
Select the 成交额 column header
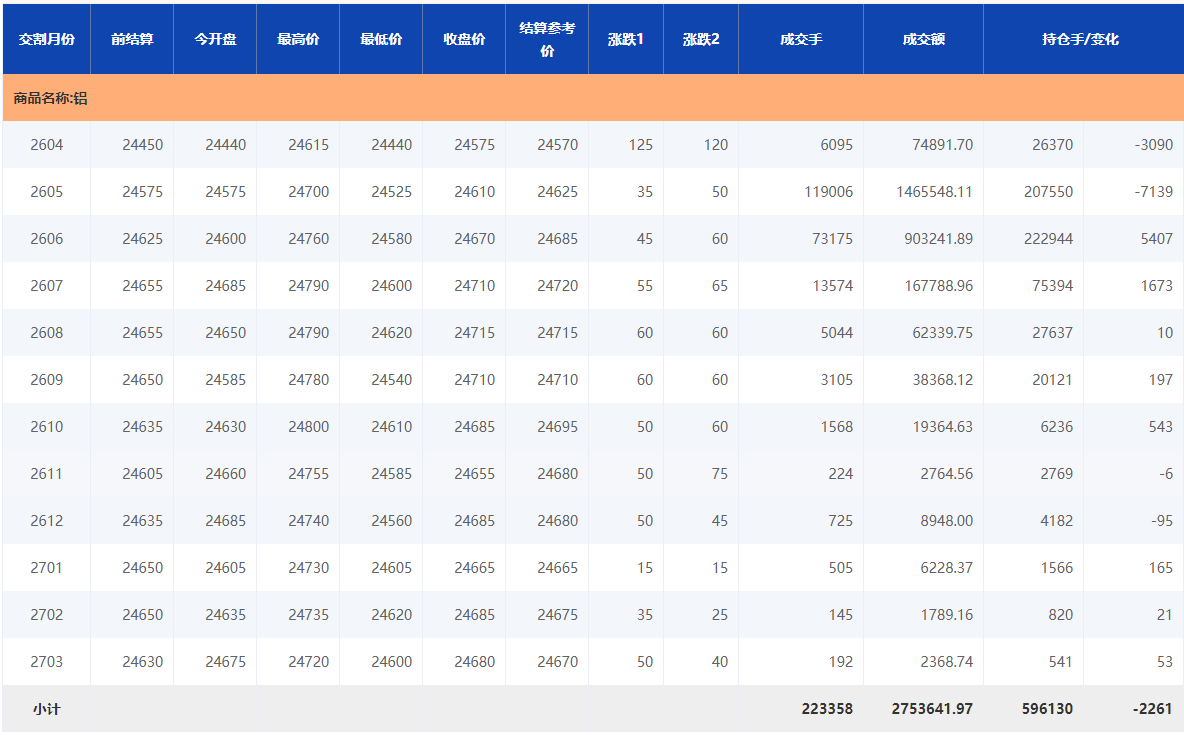click(923, 39)
